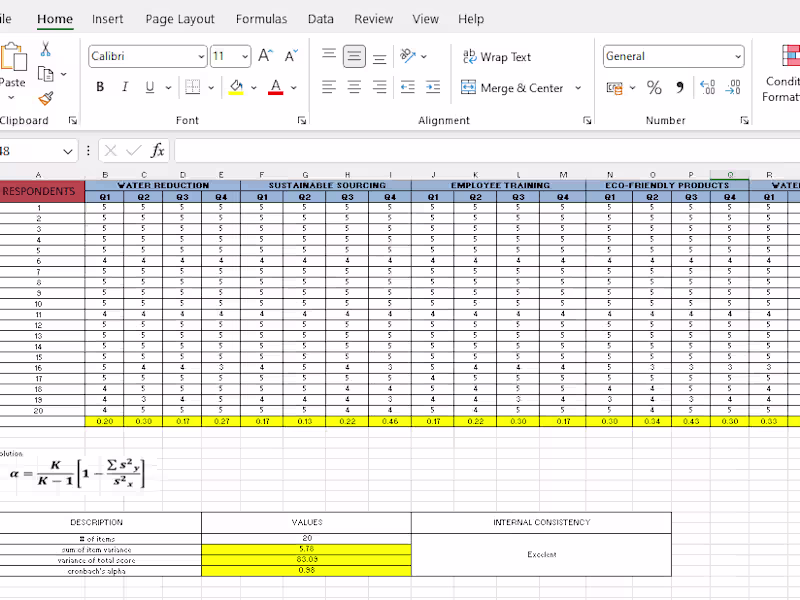Open the Data ribbon tab

point(320,18)
